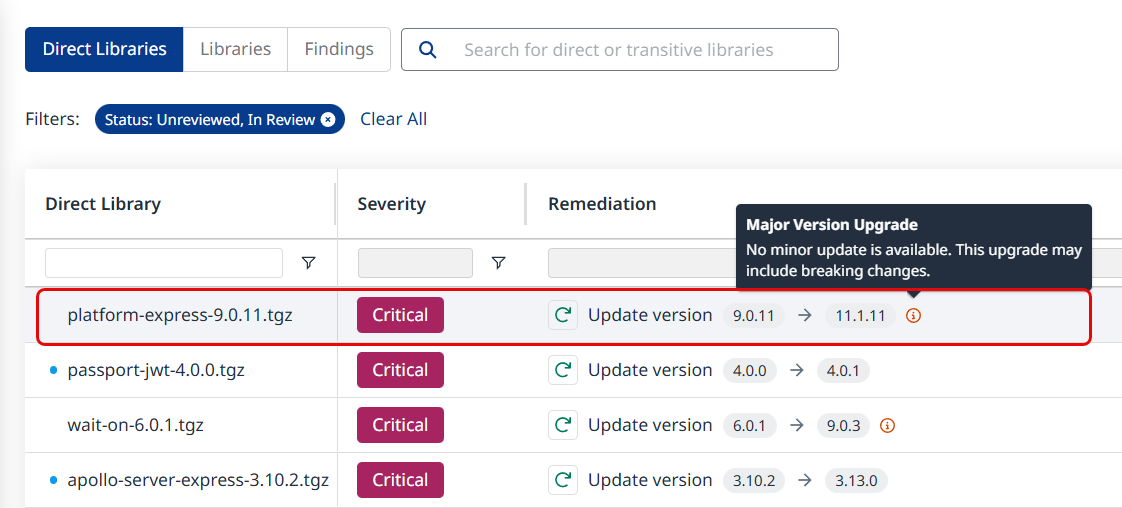Click update icon for passport-jwt row

(x=563, y=370)
